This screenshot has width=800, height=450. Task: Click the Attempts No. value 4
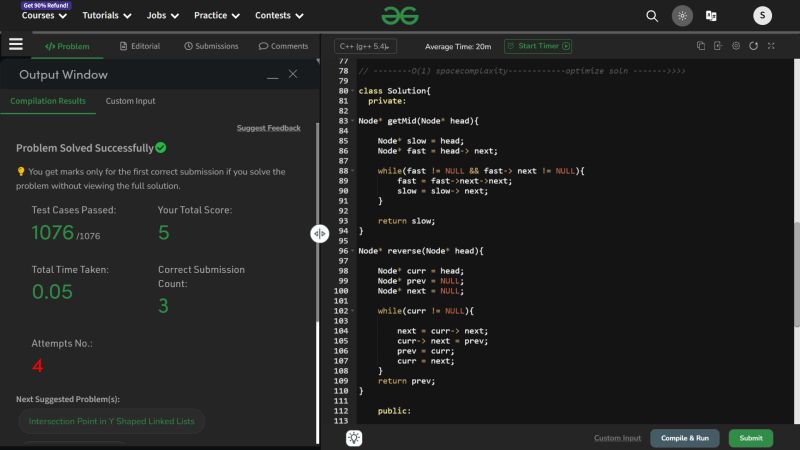[37, 365]
